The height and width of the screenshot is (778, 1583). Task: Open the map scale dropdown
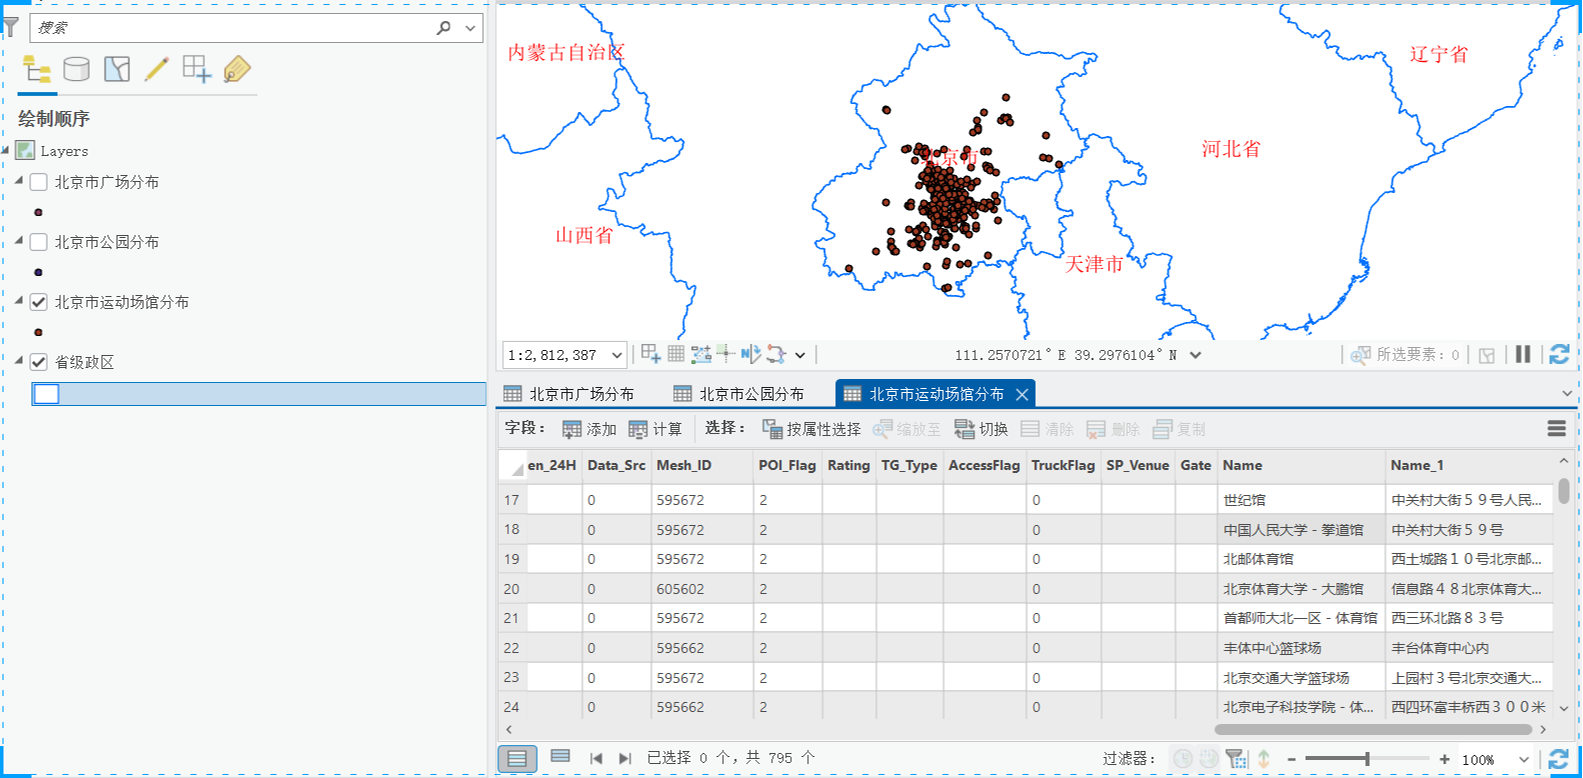click(617, 355)
